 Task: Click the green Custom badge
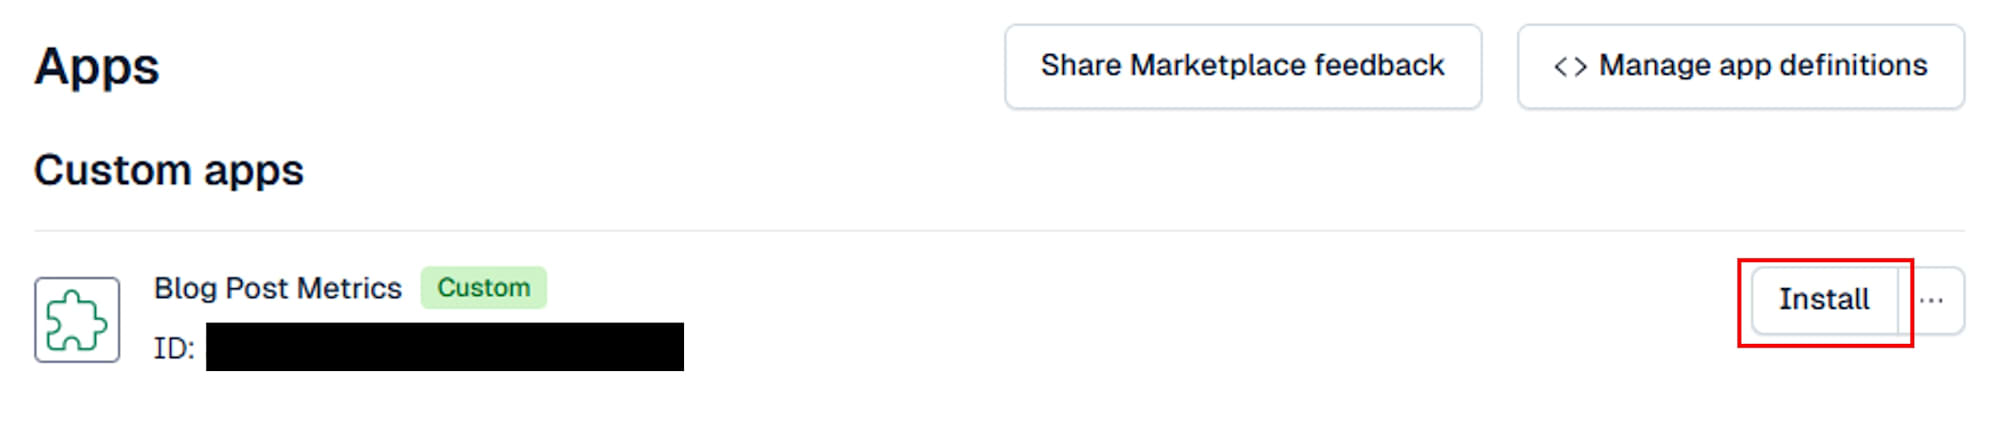(x=484, y=288)
